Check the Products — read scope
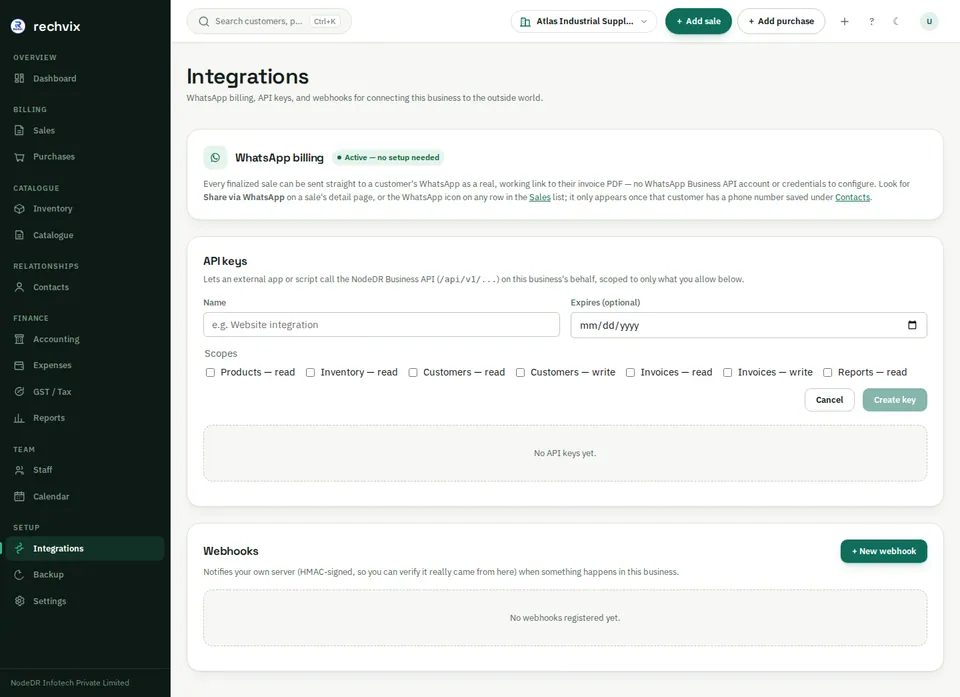Image resolution: width=960 pixels, height=697 pixels. click(x=210, y=372)
